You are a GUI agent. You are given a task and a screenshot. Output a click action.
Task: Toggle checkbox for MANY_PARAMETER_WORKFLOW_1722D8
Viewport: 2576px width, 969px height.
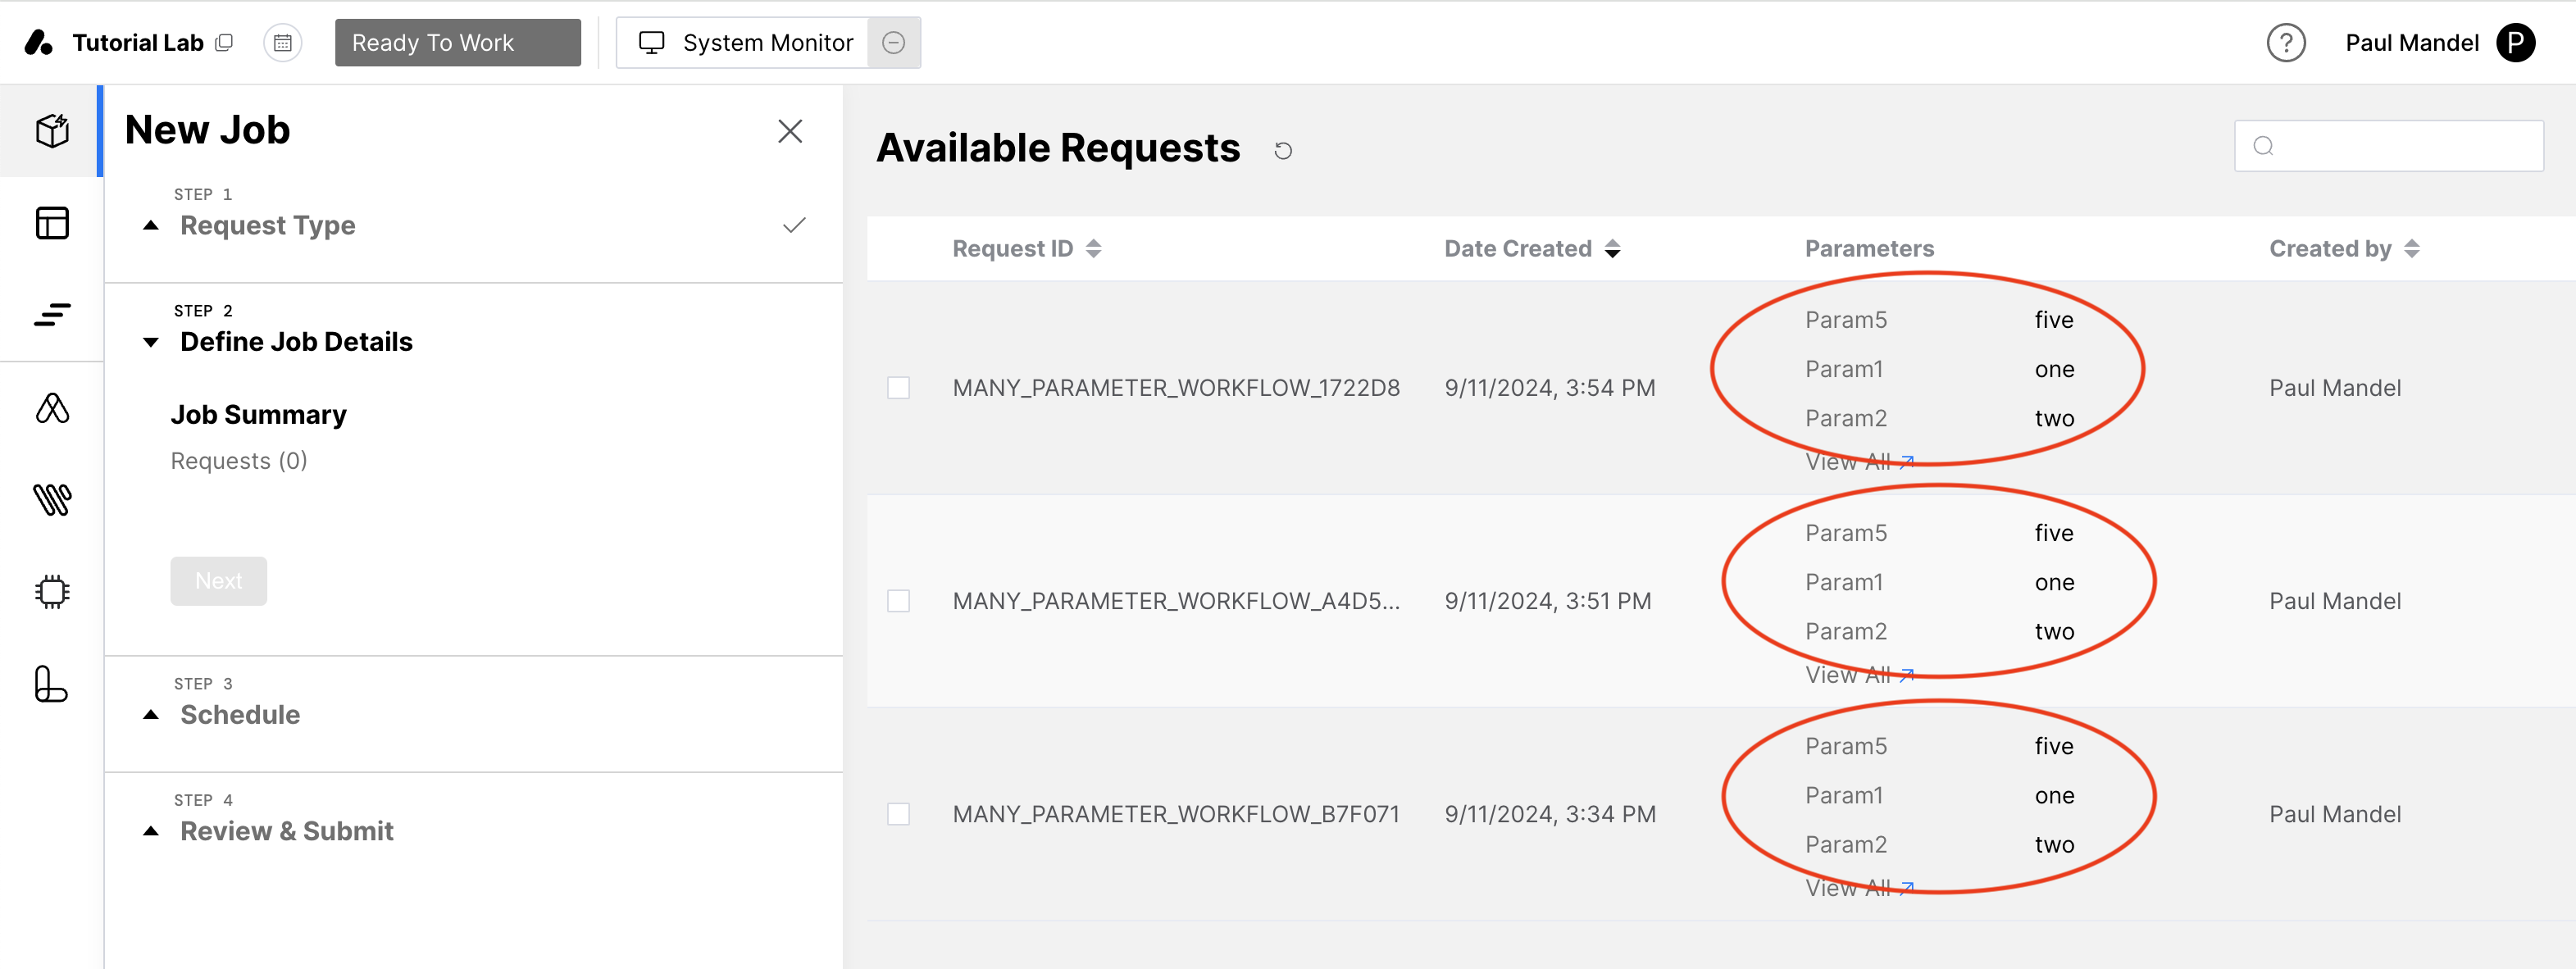[x=900, y=386]
